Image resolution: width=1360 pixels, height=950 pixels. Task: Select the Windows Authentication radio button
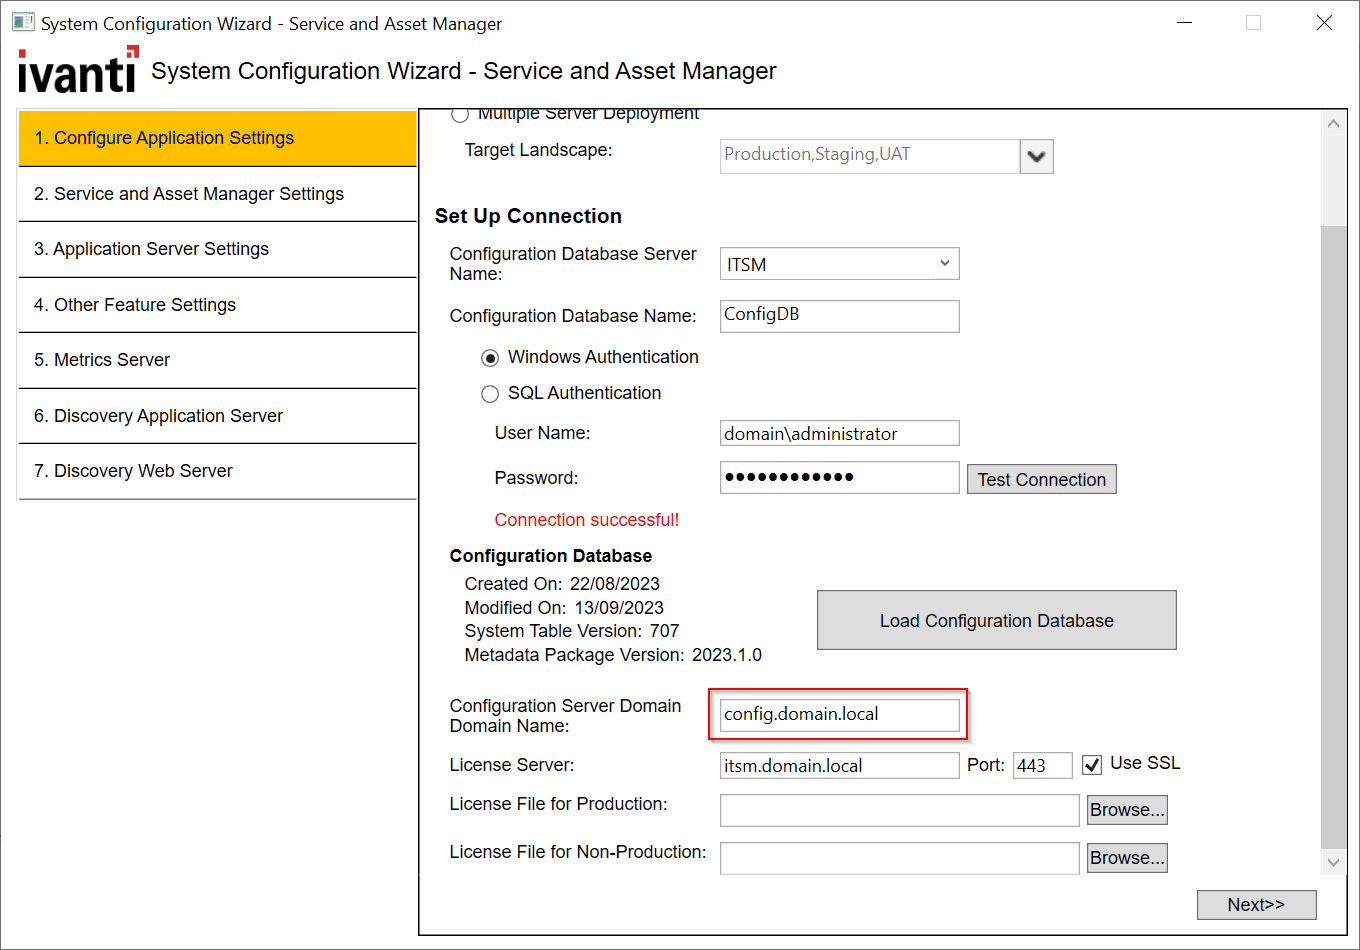[x=490, y=358]
